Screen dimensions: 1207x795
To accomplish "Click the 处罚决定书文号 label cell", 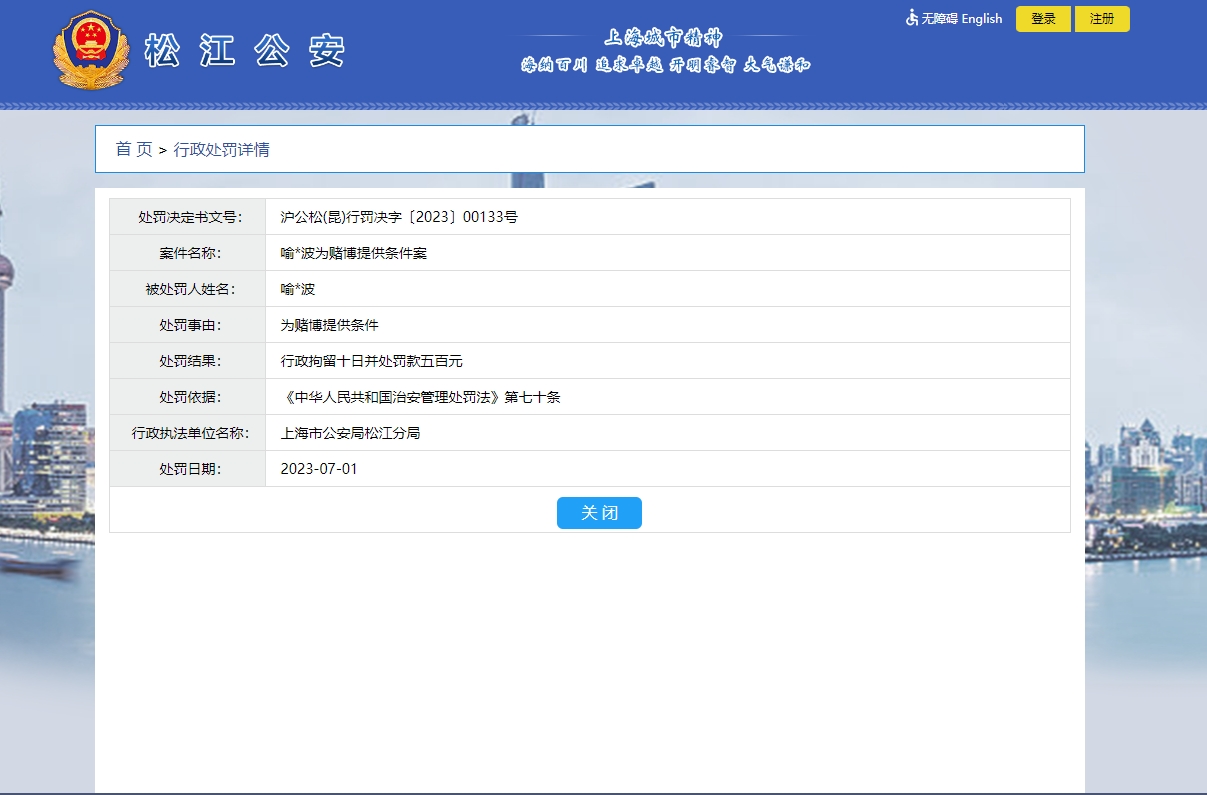I will coord(189,217).
